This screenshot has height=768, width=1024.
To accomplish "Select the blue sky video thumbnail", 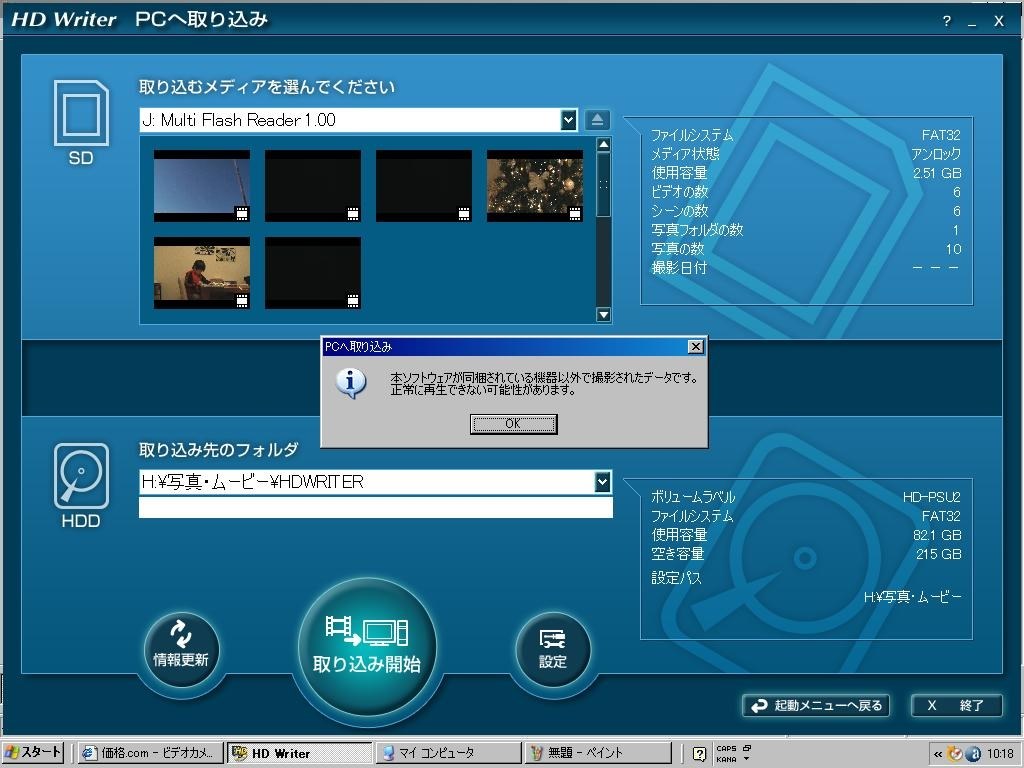I will click(x=202, y=186).
